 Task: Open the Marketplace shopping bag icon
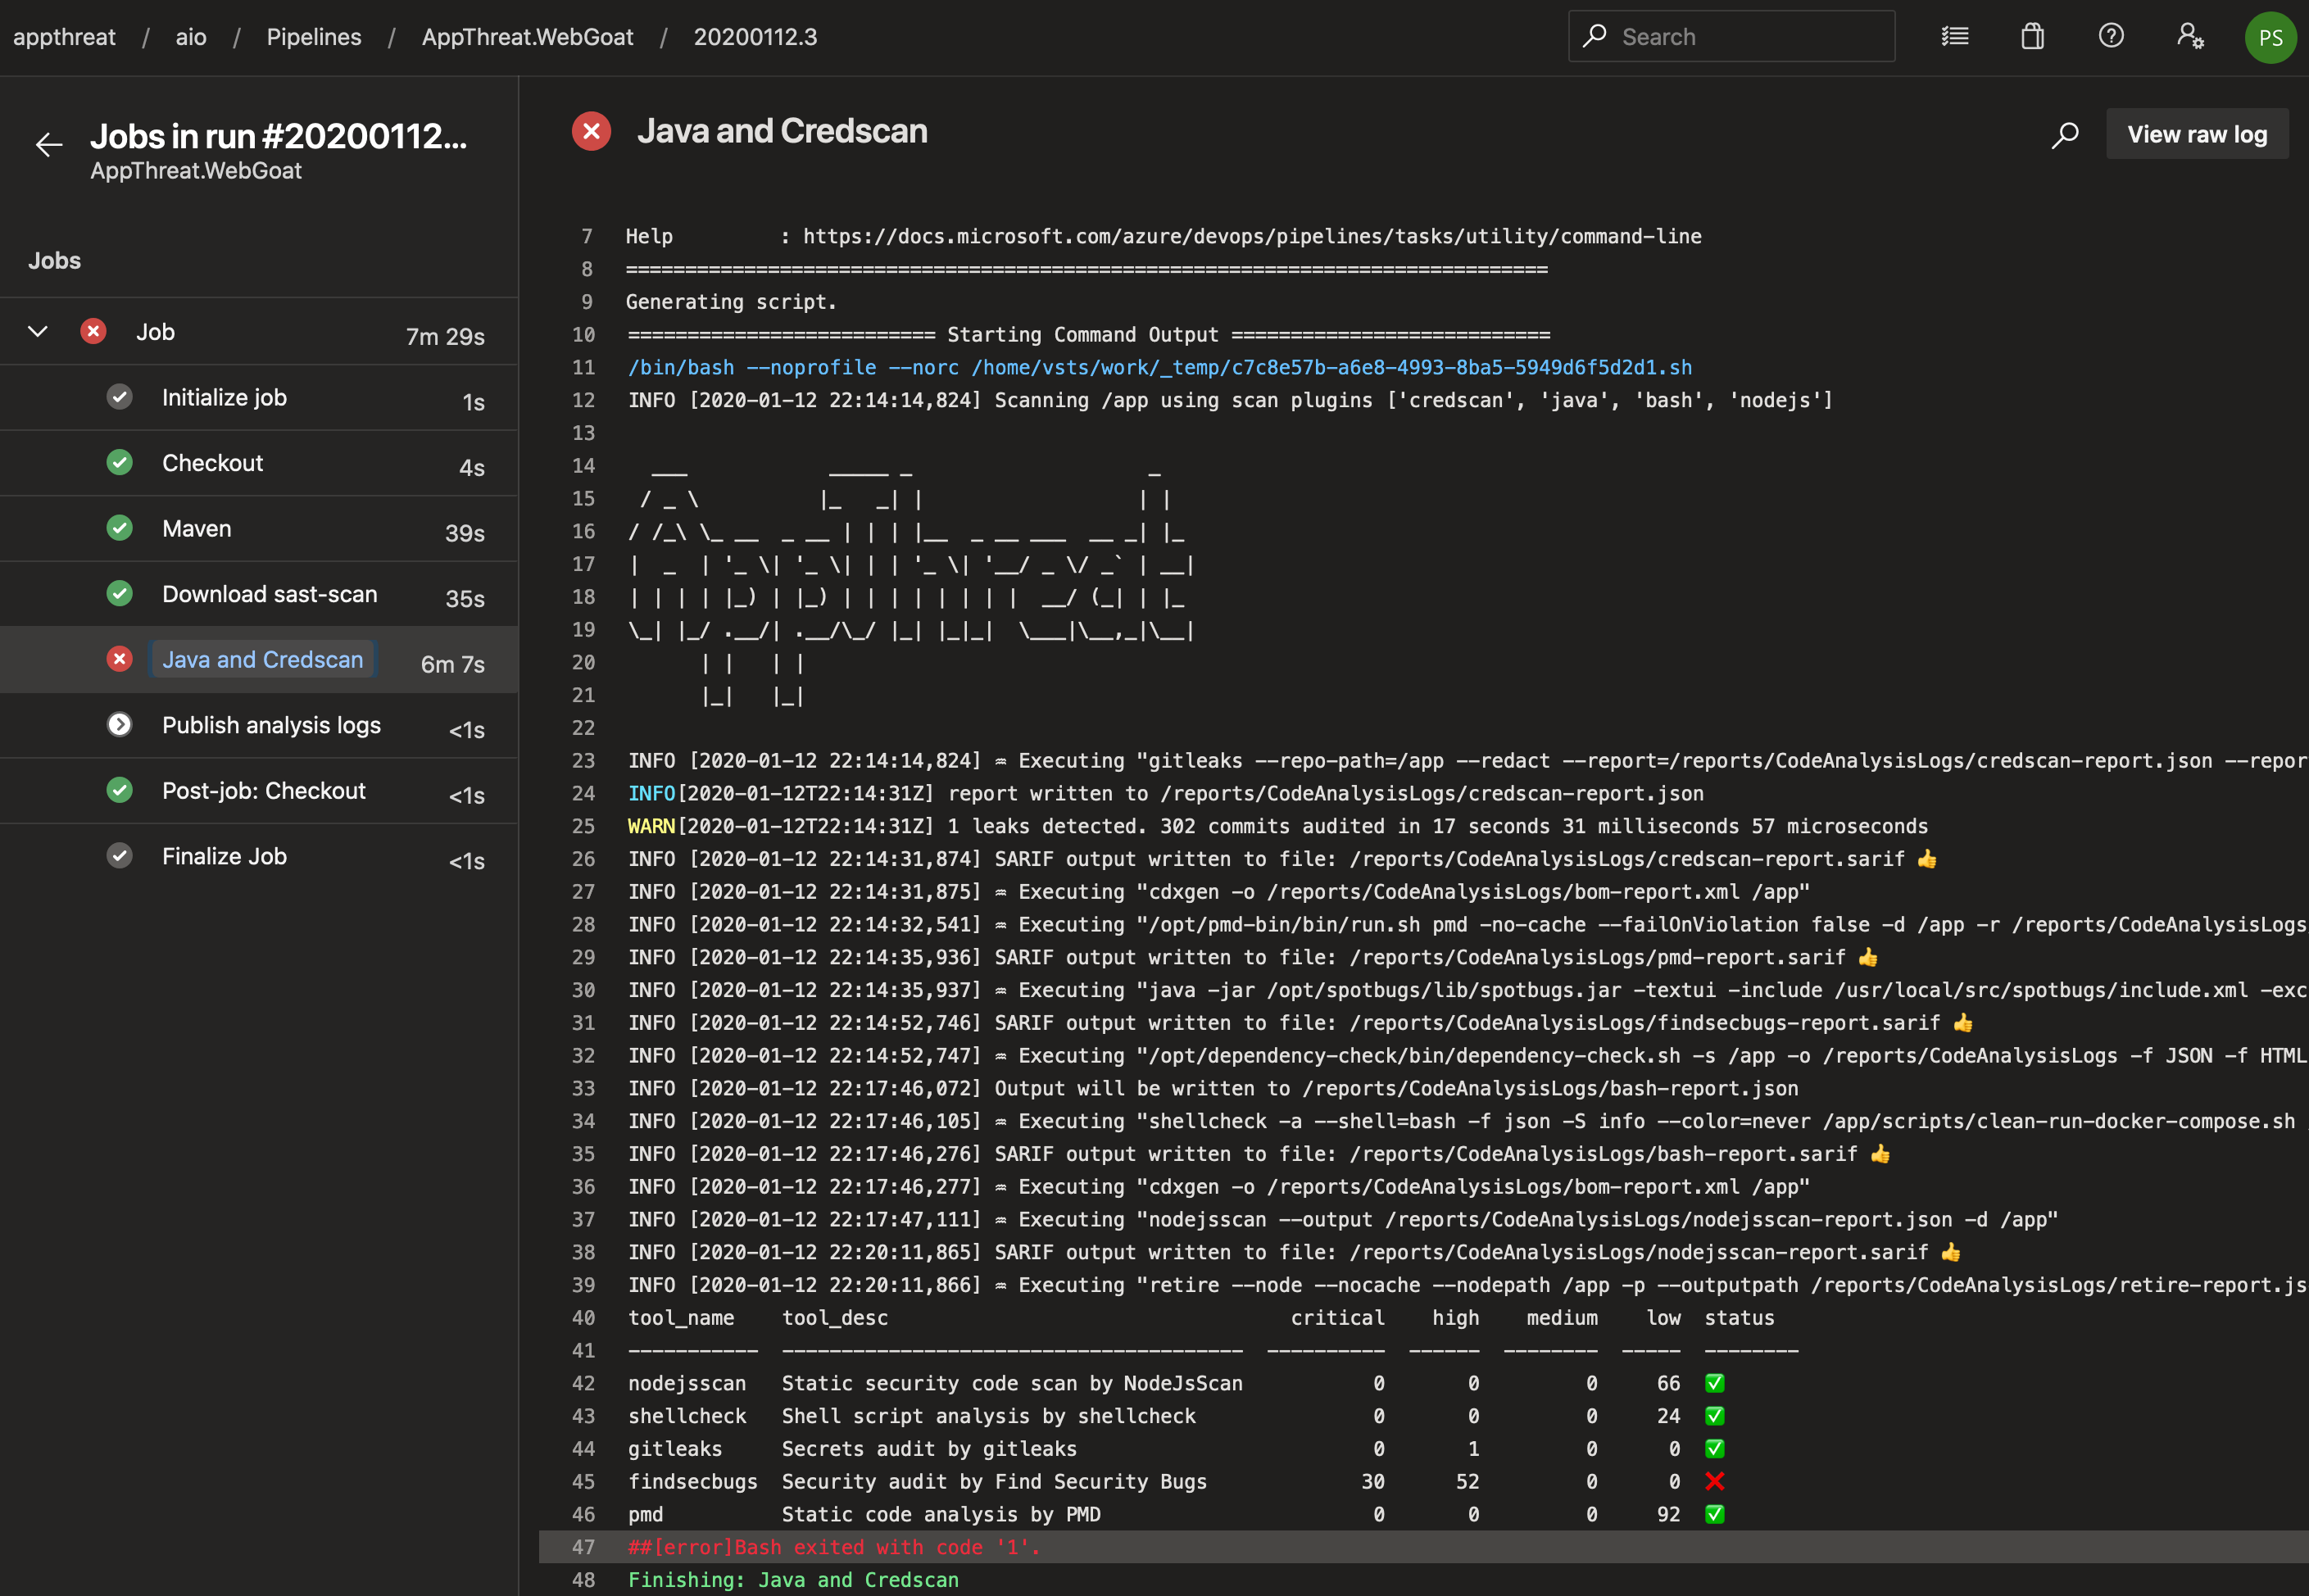[x=2032, y=37]
